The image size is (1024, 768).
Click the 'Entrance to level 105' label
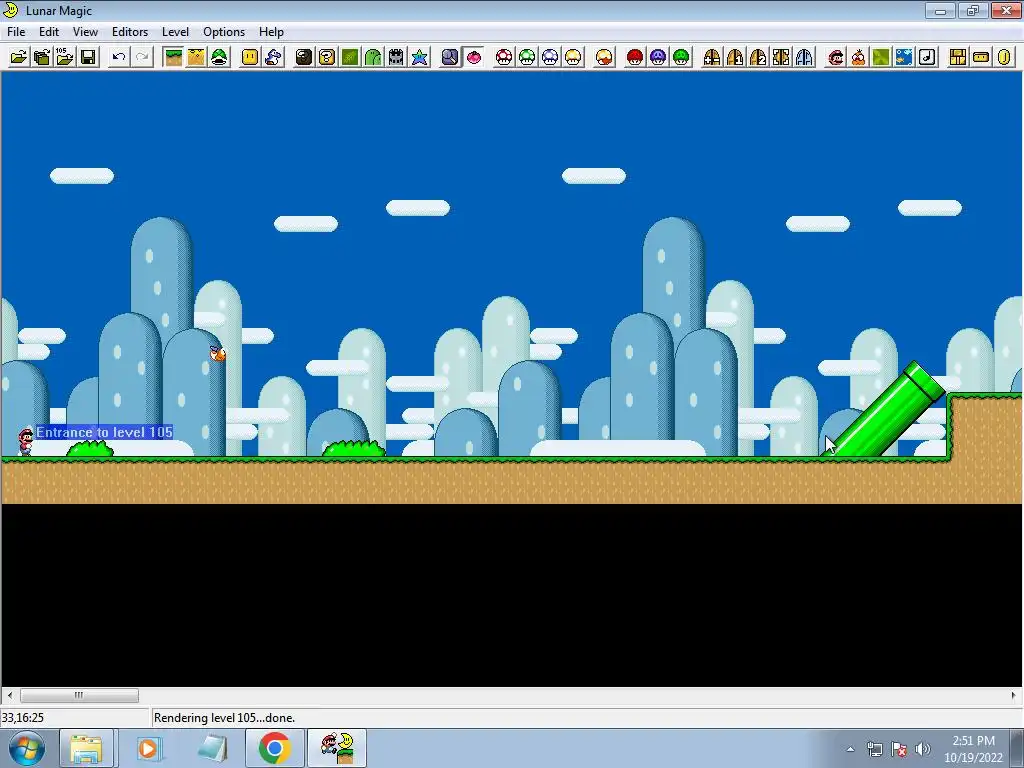(104, 432)
